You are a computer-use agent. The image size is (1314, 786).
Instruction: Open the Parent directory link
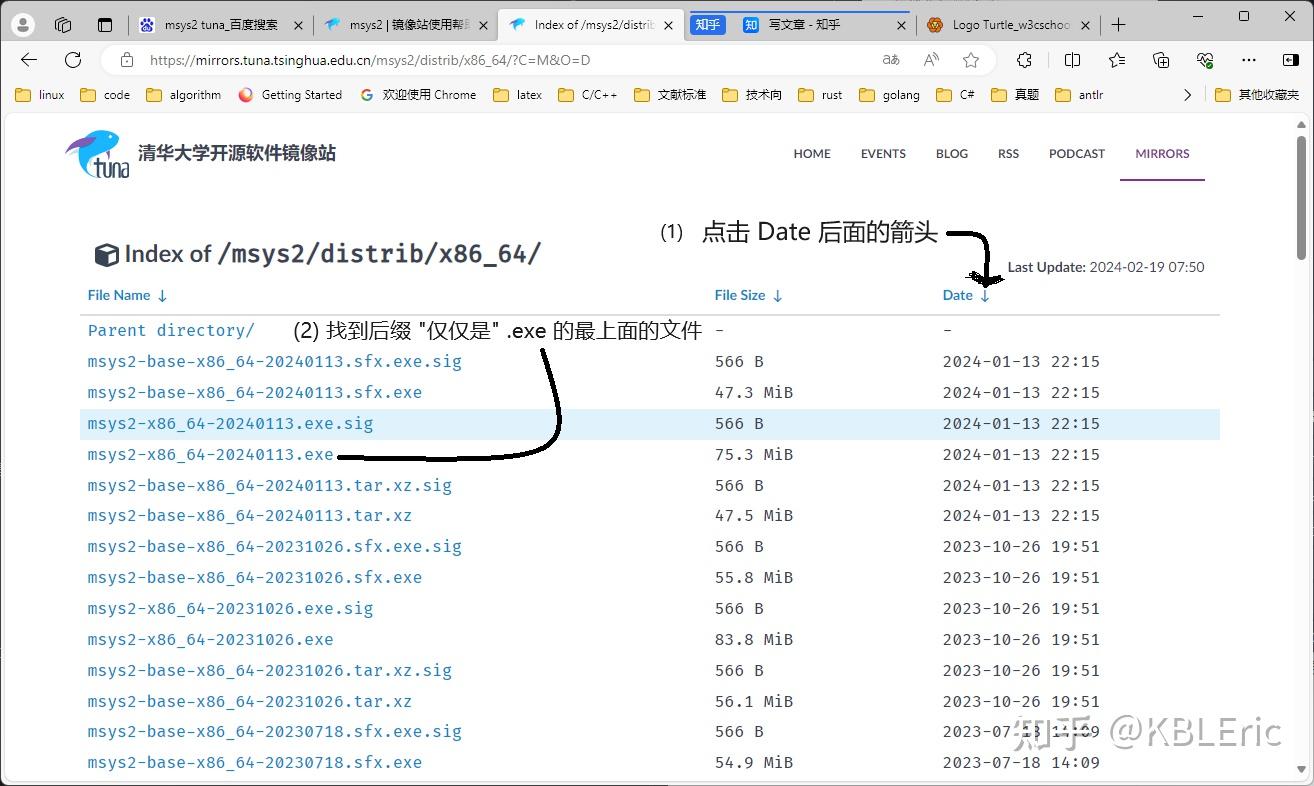(x=170, y=330)
